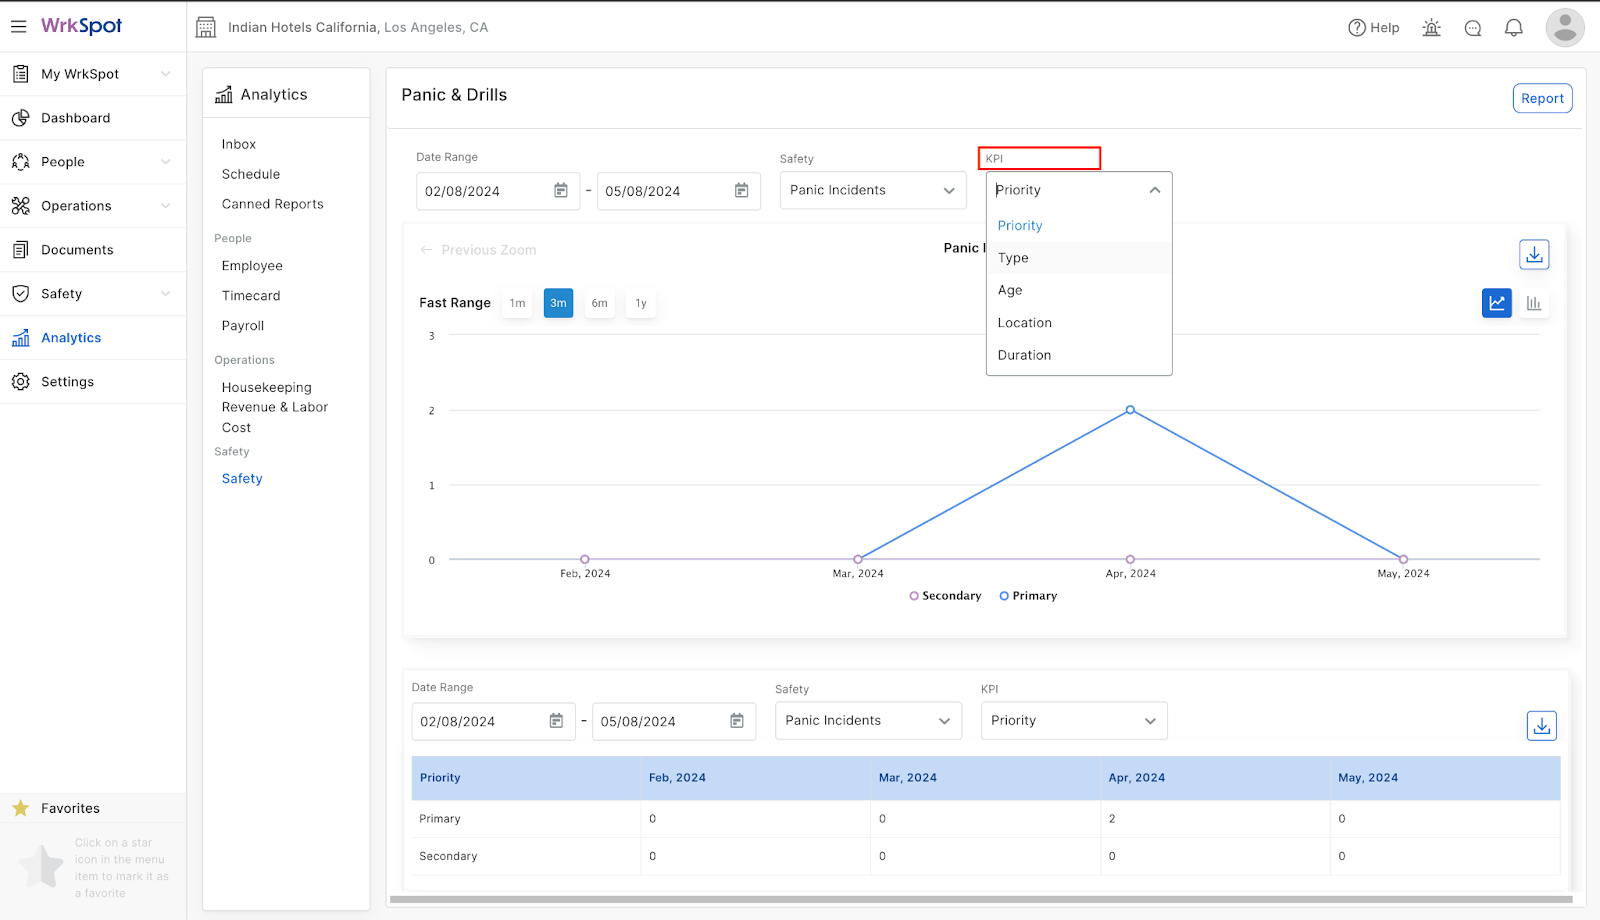Expand the Panic Incidents safety dropdown

[873, 190]
